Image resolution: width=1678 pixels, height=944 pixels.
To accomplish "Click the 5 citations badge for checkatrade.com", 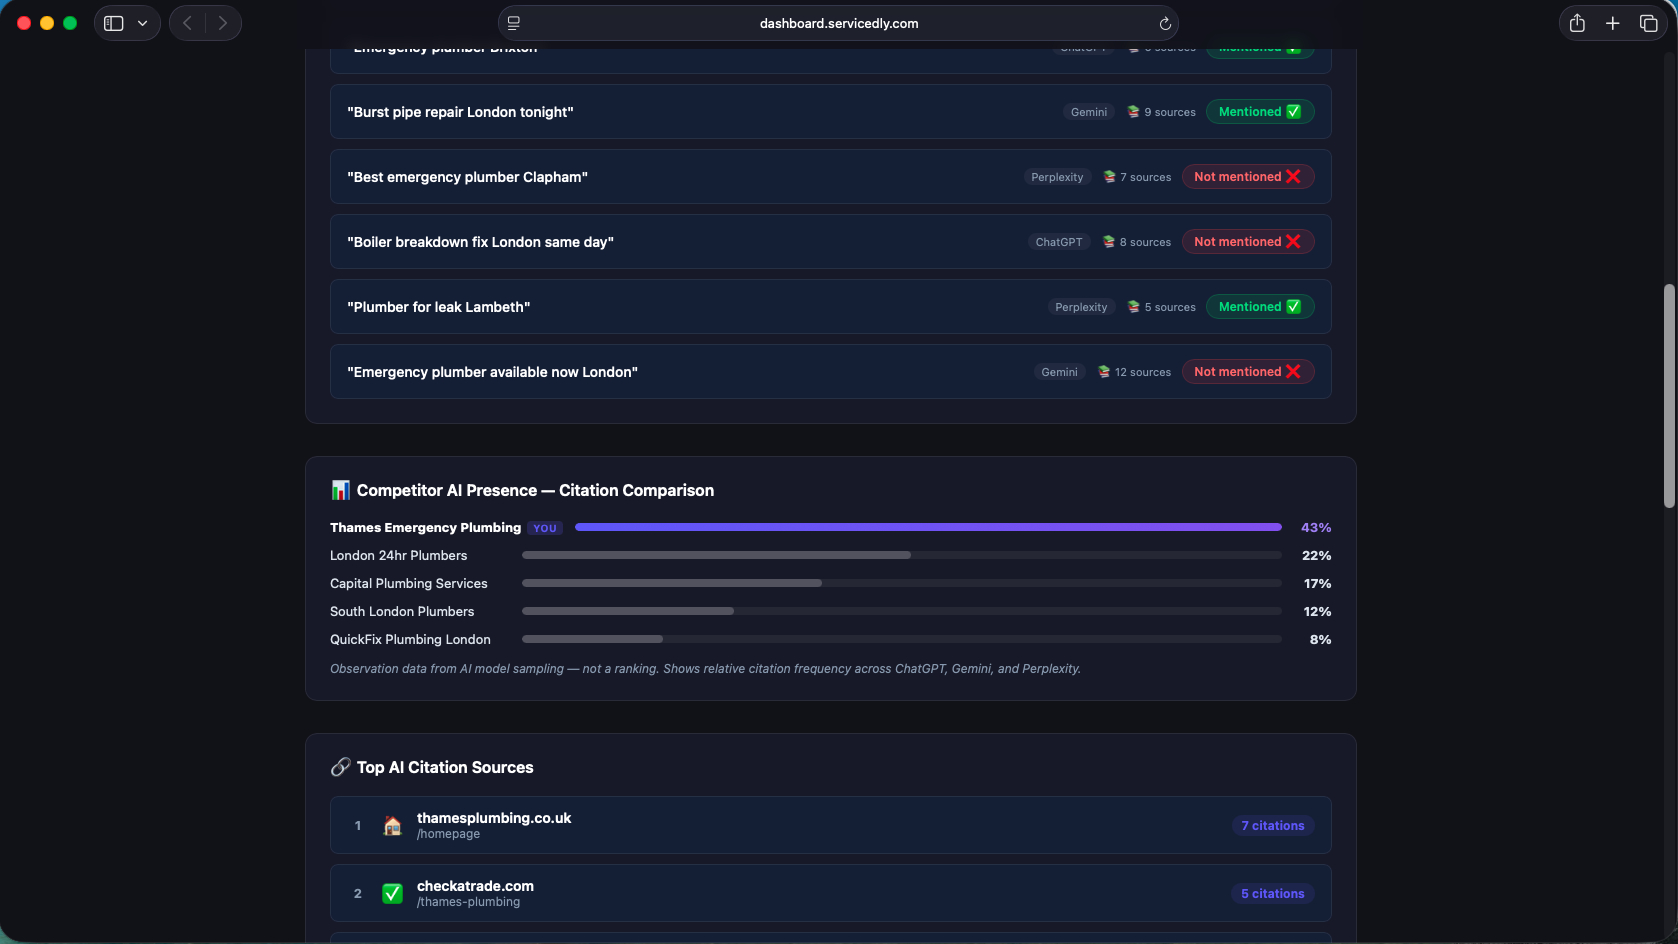I will pos(1272,893).
